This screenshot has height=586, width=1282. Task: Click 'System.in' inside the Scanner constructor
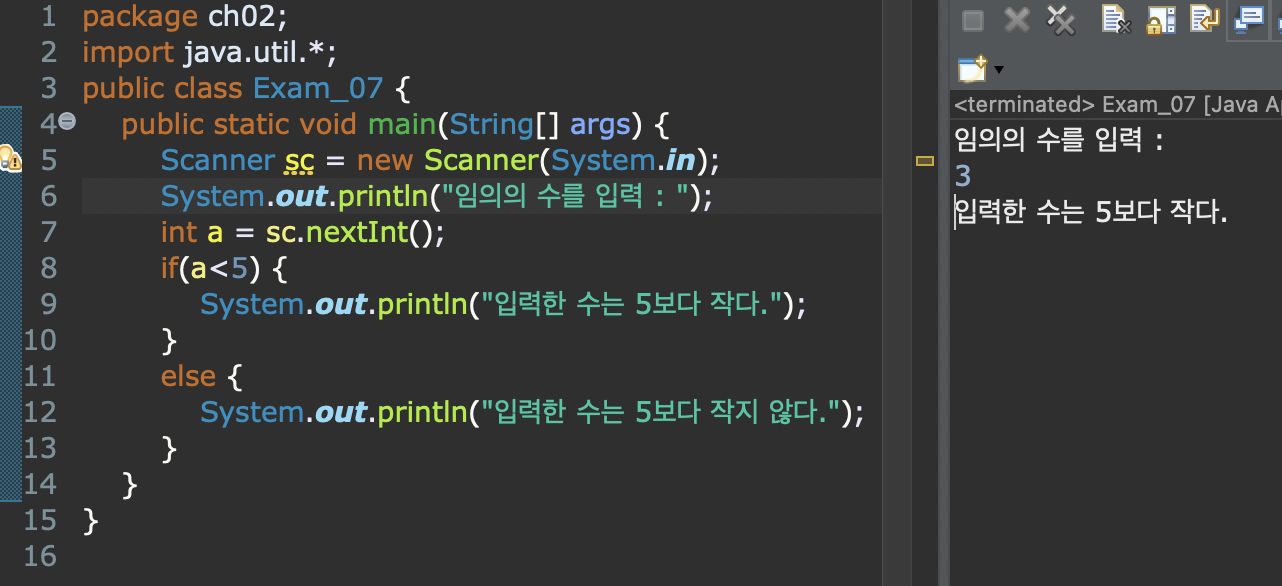coord(621,160)
